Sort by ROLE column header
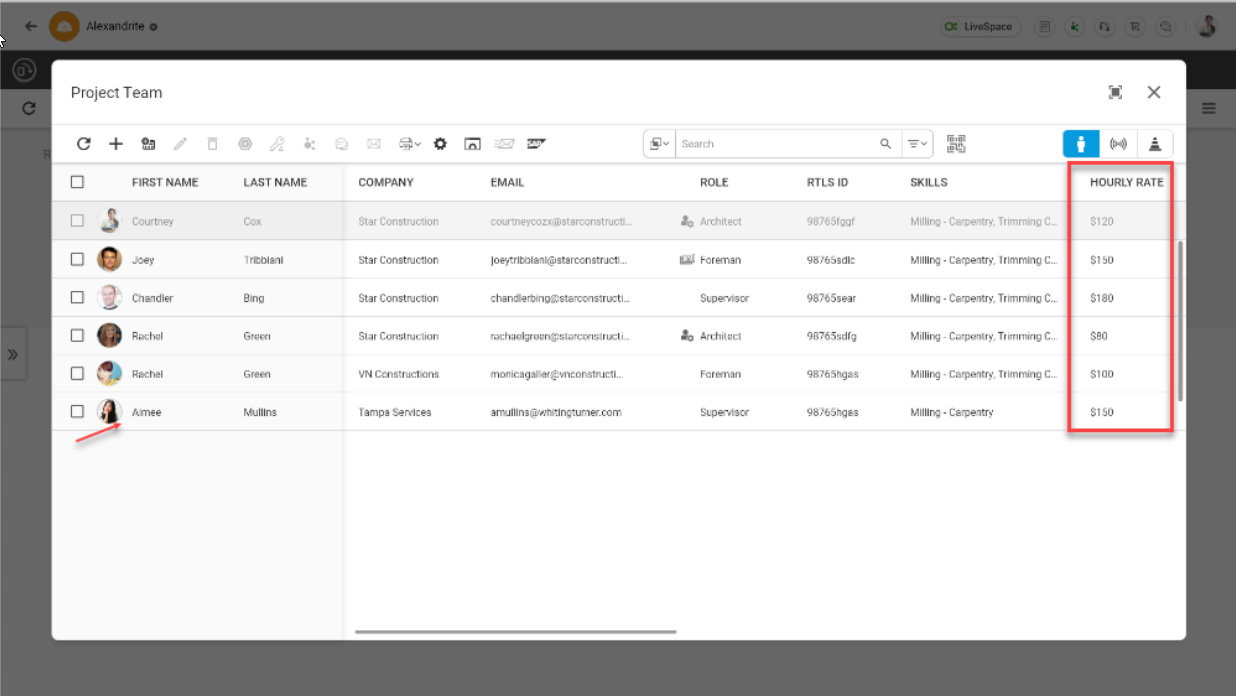The height and width of the screenshot is (696, 1236). point(714,183)
